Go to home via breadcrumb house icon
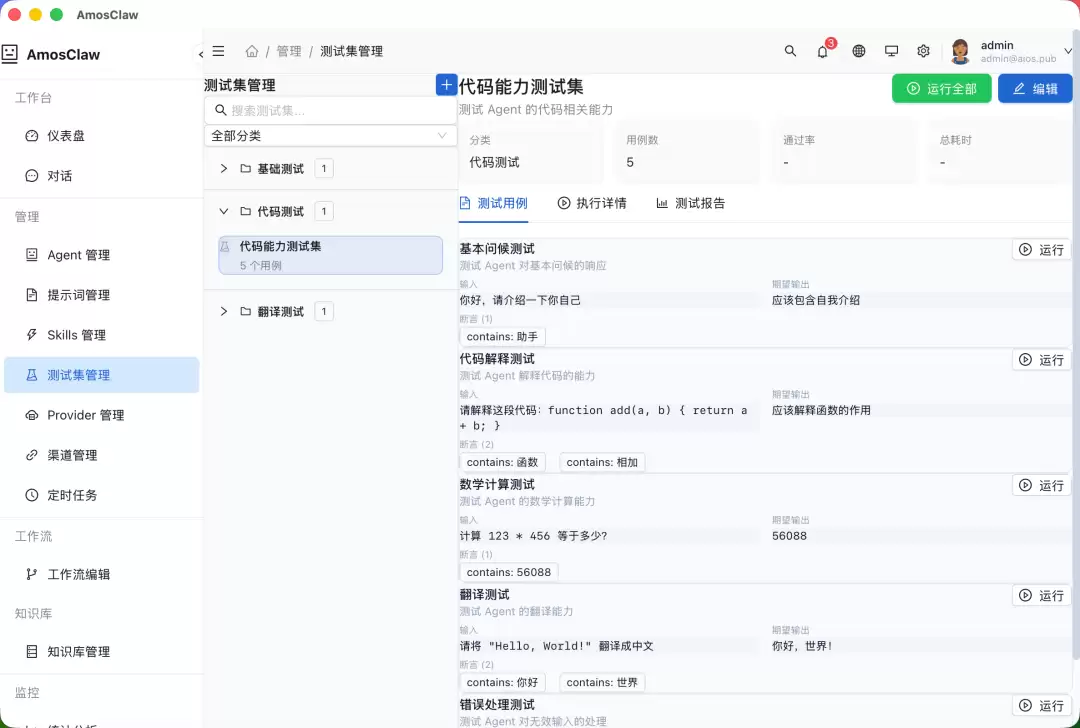The width and height of the screenshot is (1080, 728). tap(252, 51)
